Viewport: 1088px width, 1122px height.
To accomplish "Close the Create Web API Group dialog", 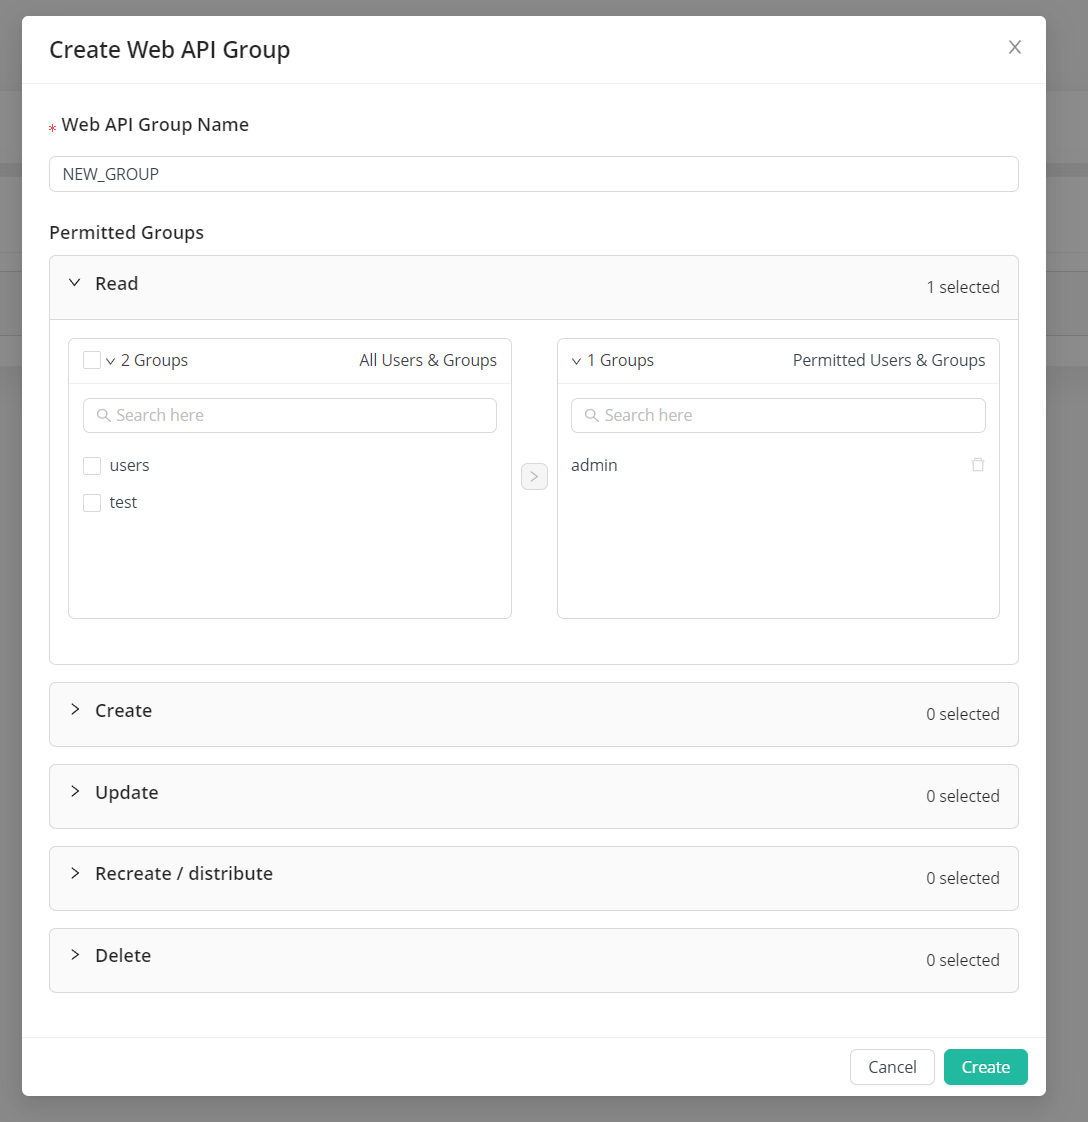I will coord(1015,47).
